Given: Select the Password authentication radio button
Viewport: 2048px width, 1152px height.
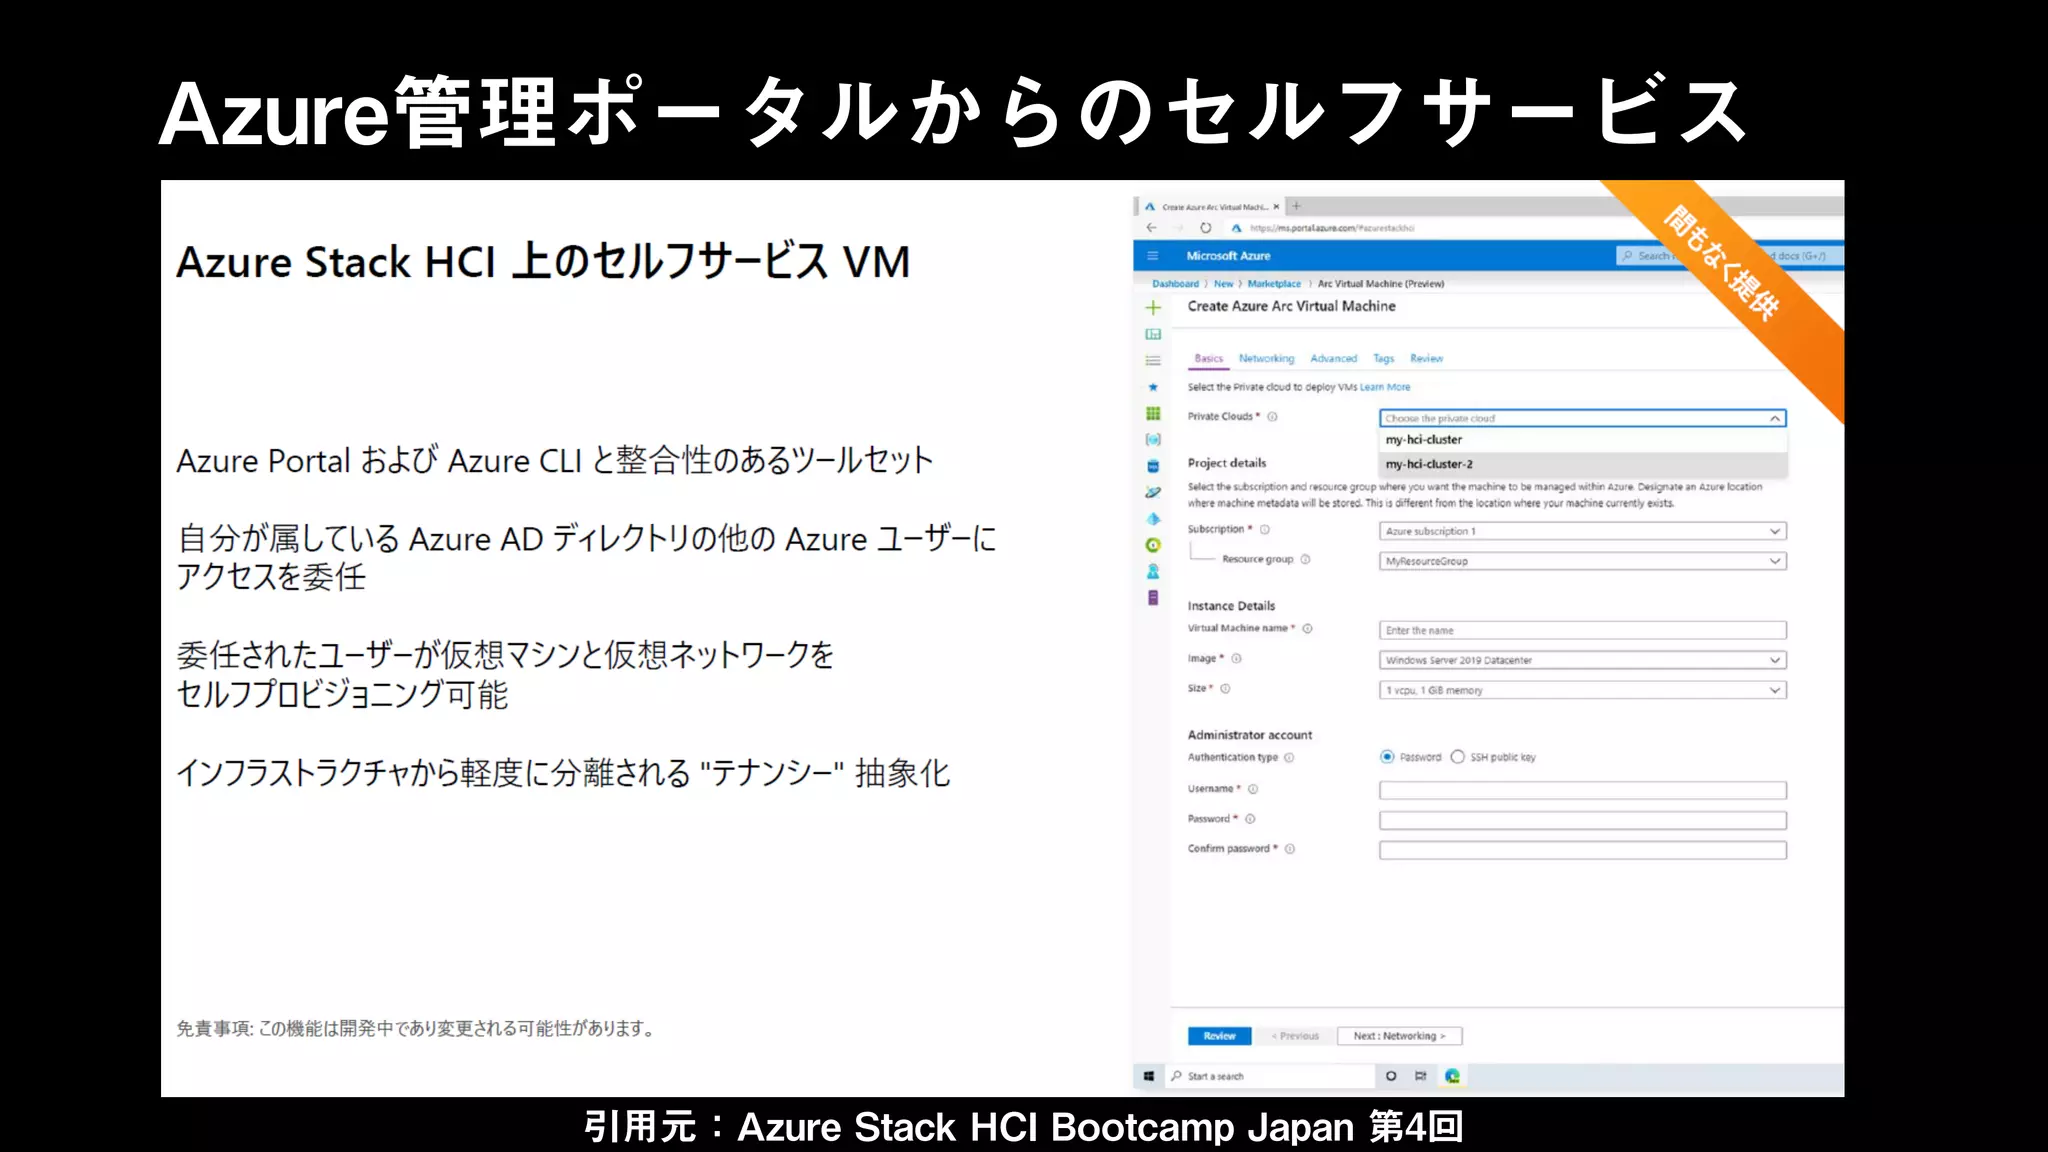Looking at the screenshot, I should point(1387,757).
